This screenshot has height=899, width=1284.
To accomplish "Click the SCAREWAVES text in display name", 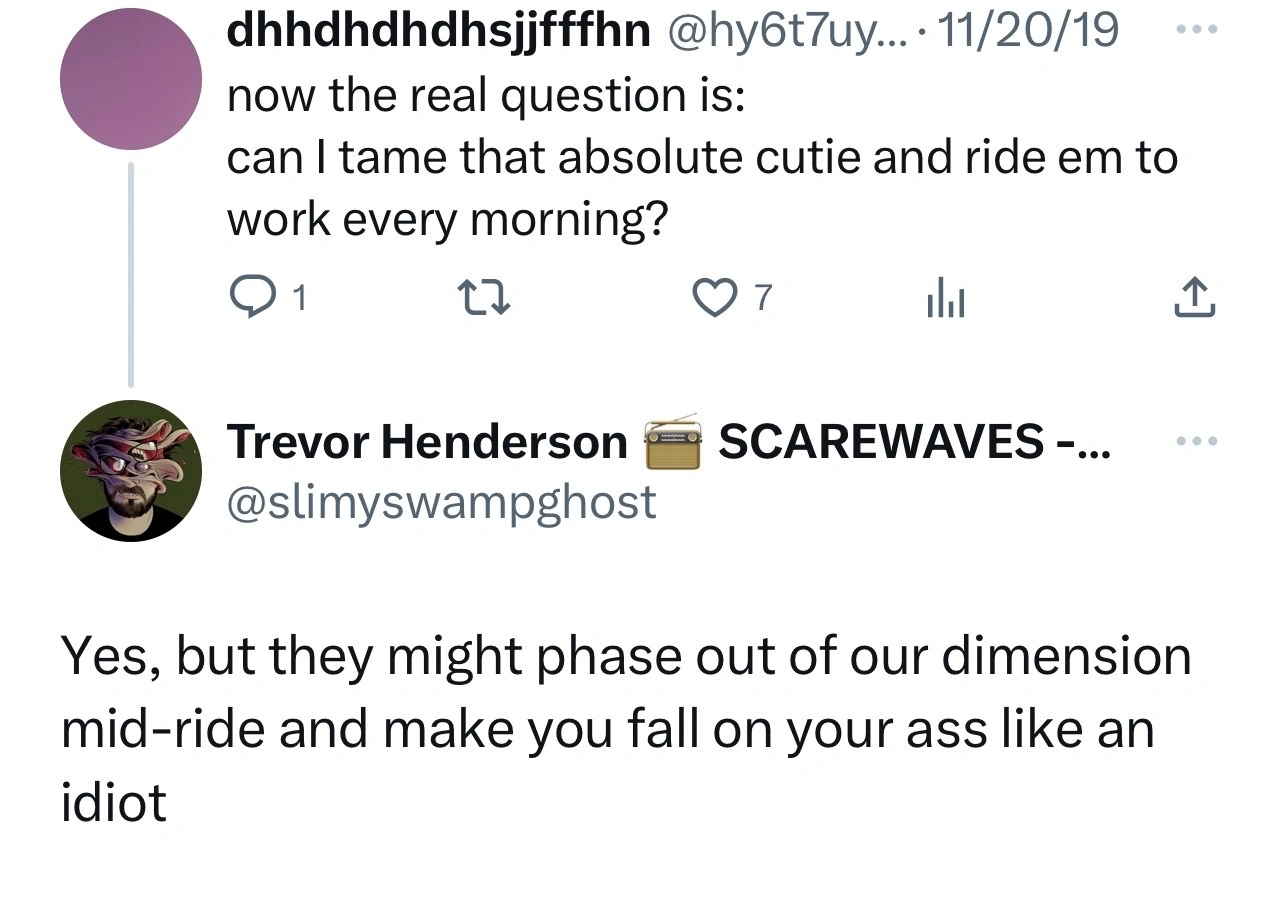I will 881,441.
